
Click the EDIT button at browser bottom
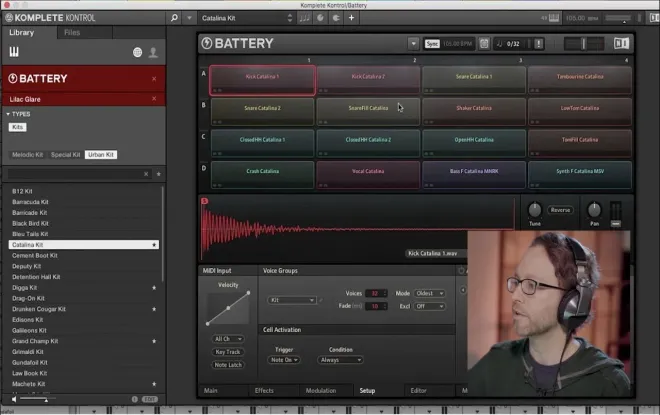[150, 399]
